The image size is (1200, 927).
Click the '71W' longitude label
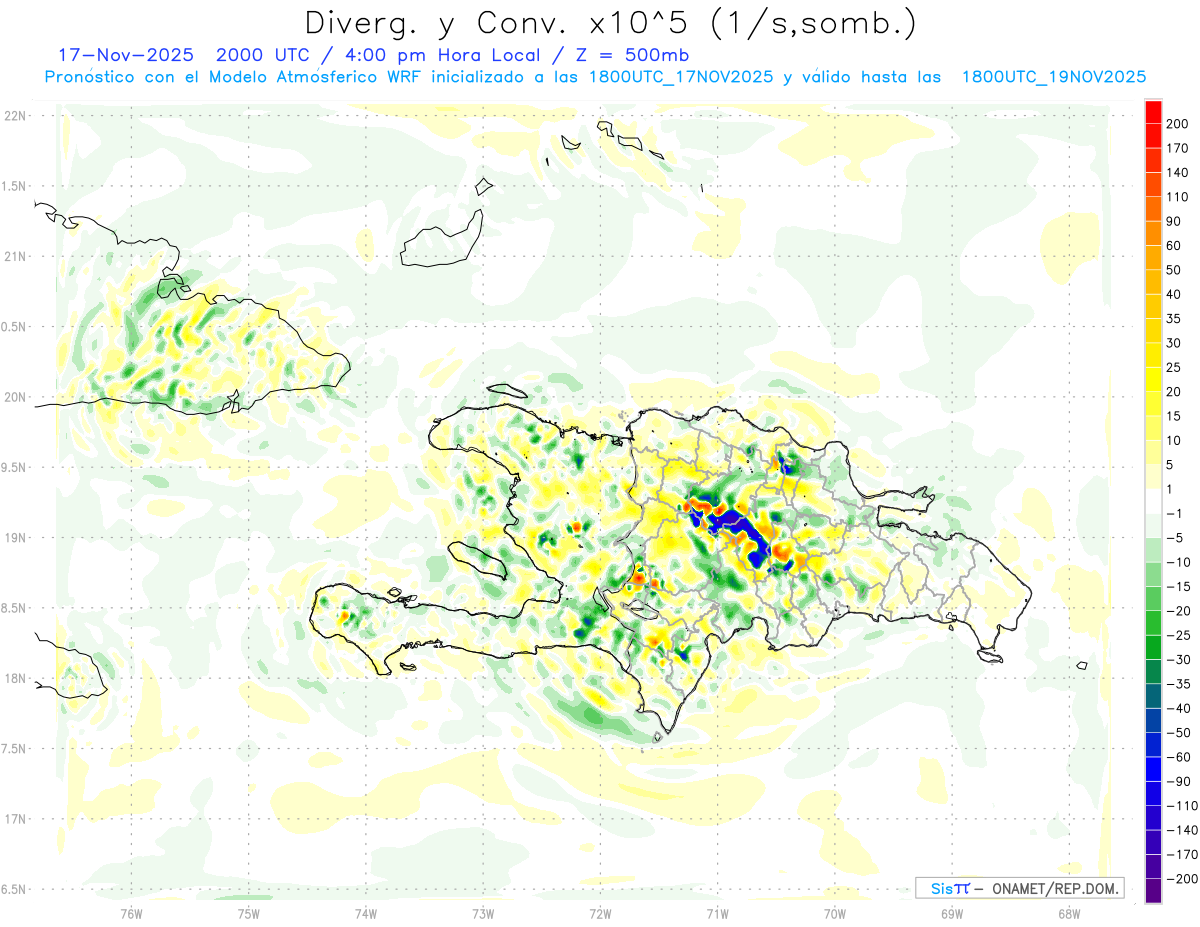[x=716, y=913]
